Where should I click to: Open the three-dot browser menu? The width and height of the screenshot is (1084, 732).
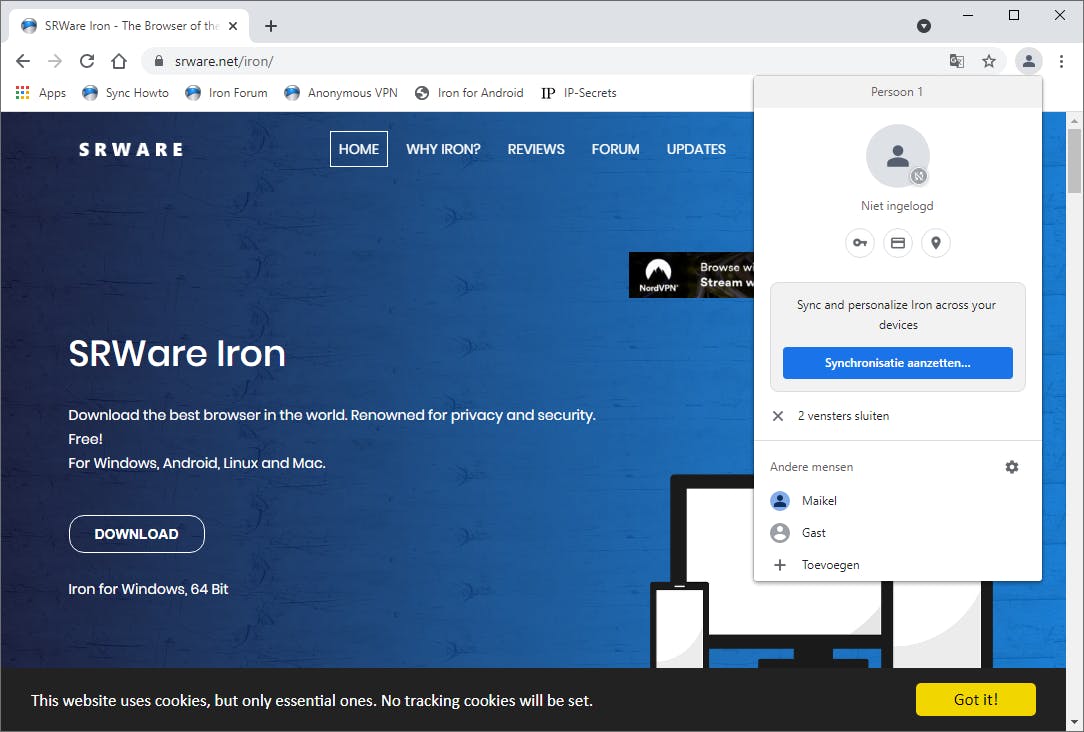(x=1061, y=61)
